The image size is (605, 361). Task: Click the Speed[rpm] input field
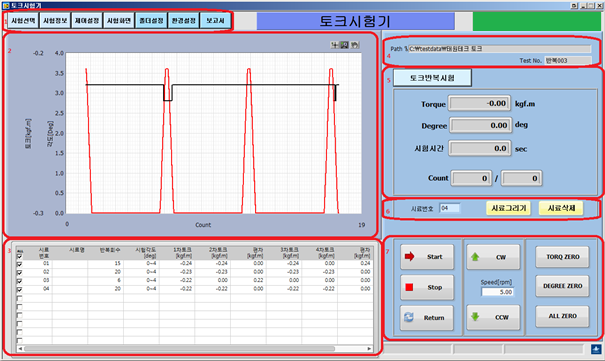point(497,292)
